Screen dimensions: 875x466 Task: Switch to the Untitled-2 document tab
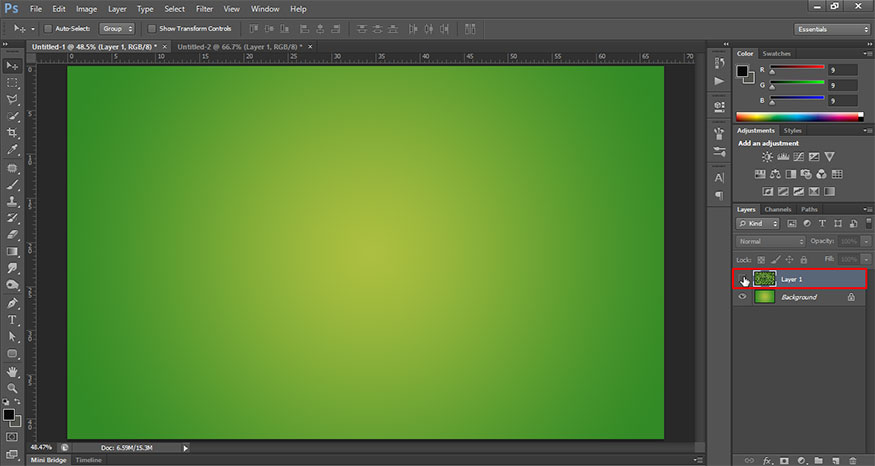pyautogui.click(x=239, y=46)
